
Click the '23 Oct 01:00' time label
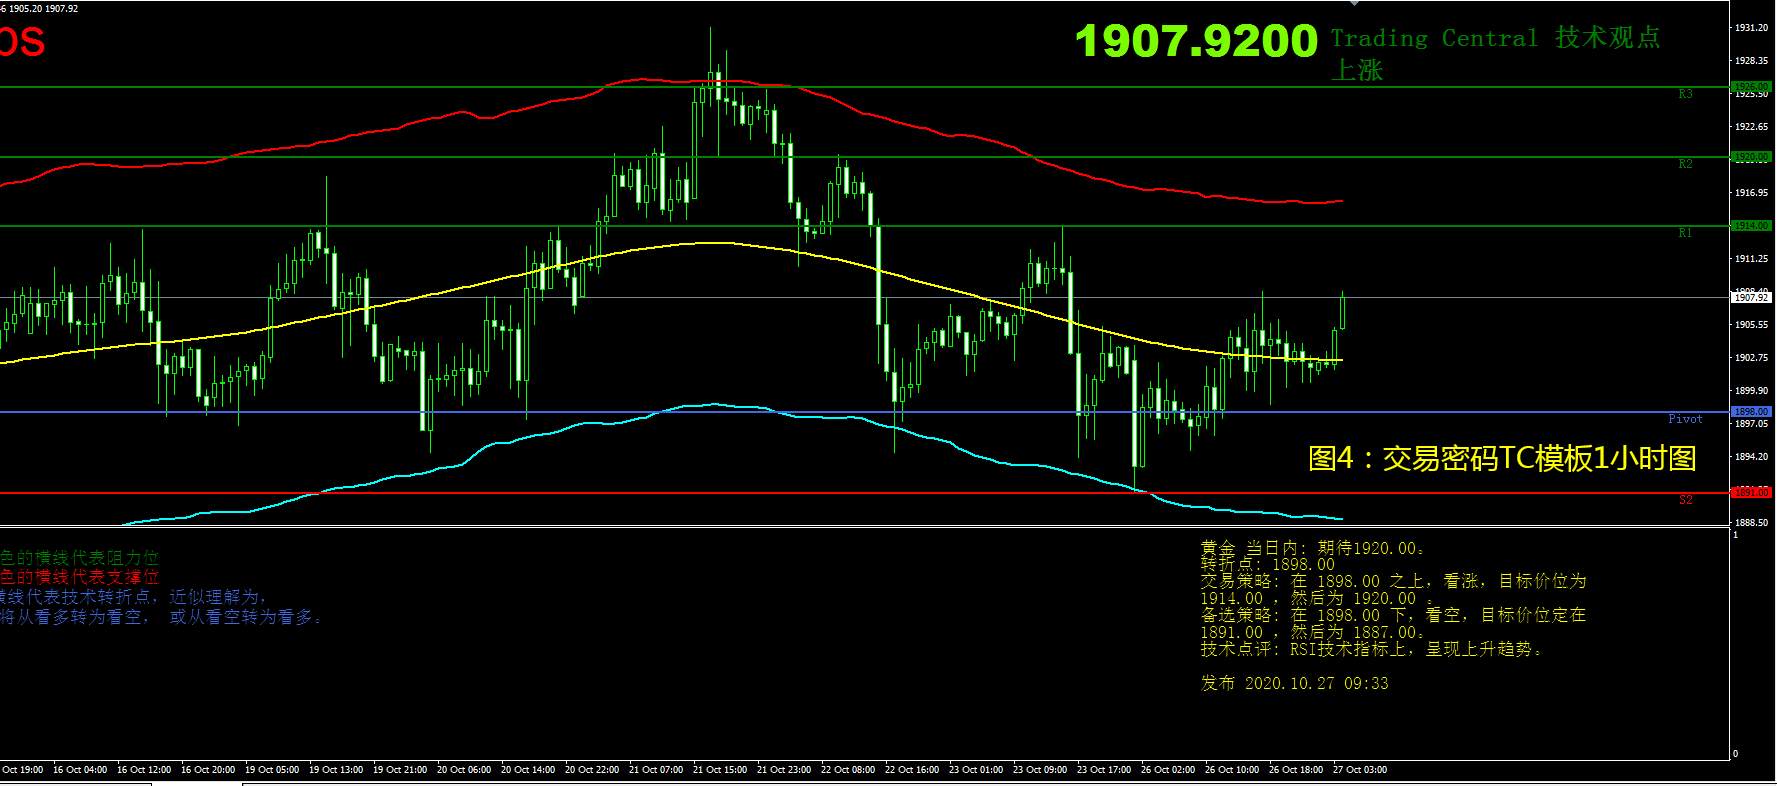tap(976, 770)
